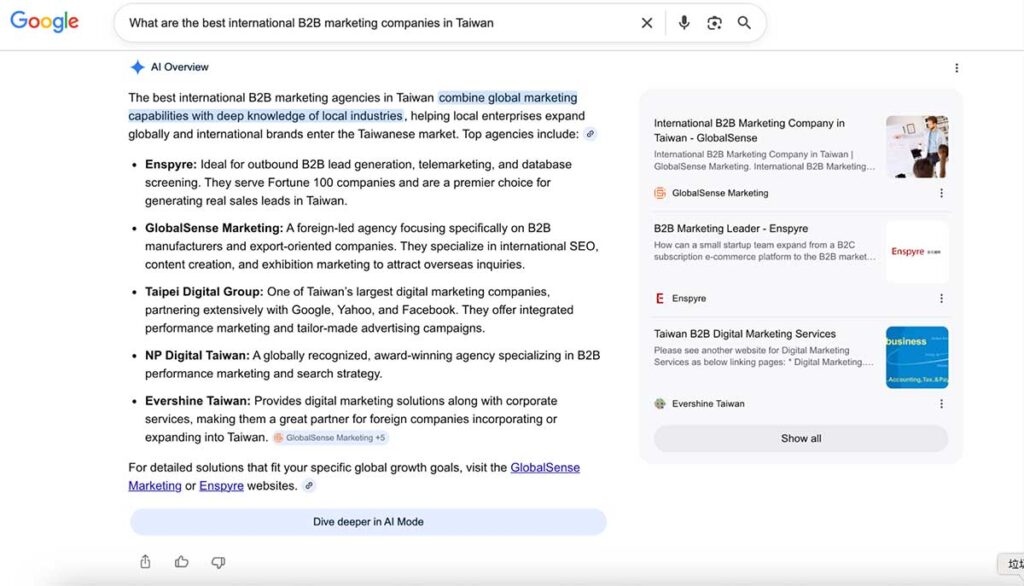Open AI Overview three-dot options menu
1024x586 pixels.
pyautogui.click(x=956, y=68)
